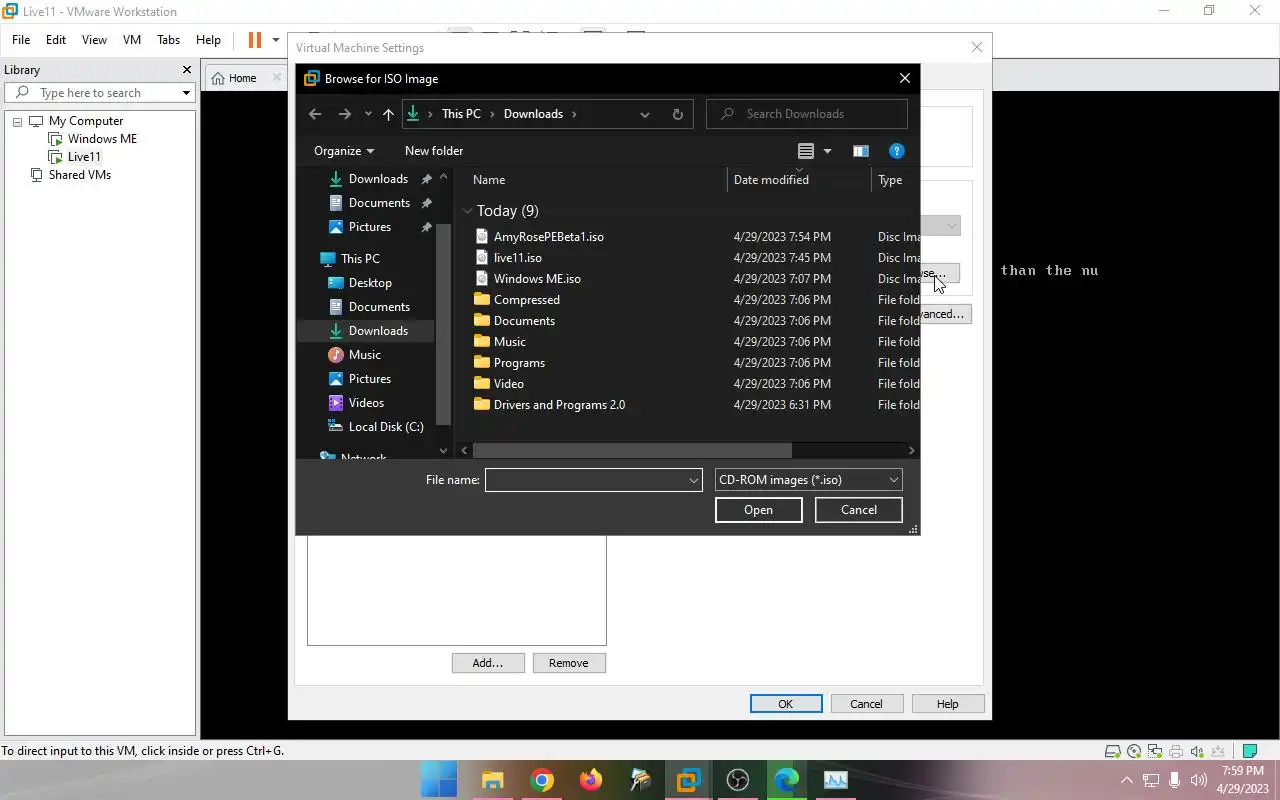Create a New folder
This screenshot has height=800, width=1280.
(434, 151)
